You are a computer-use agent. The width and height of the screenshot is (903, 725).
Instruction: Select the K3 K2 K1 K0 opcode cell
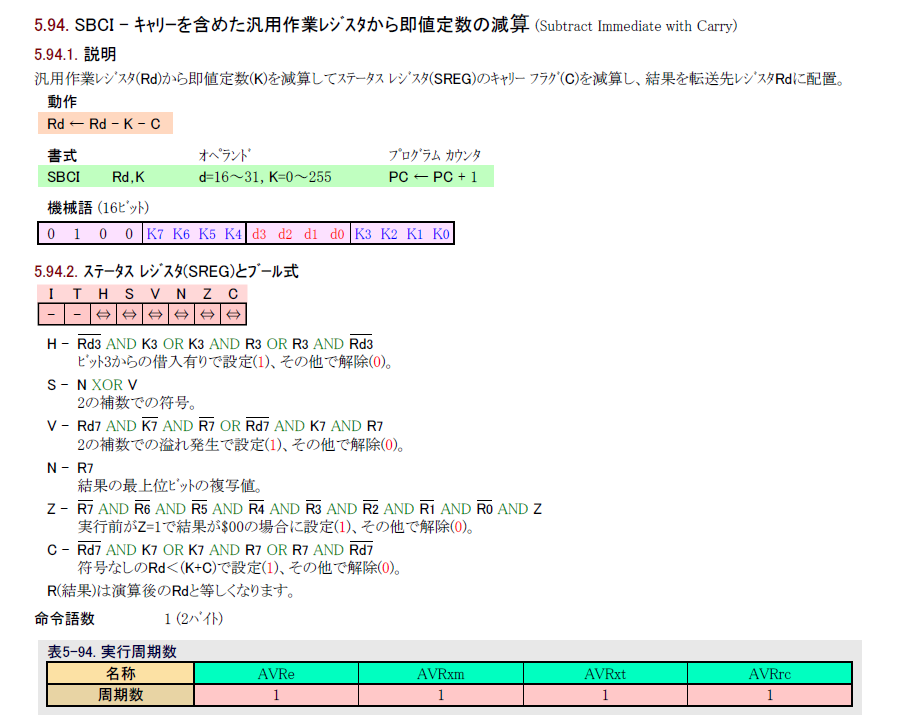(x=403, y=234)
